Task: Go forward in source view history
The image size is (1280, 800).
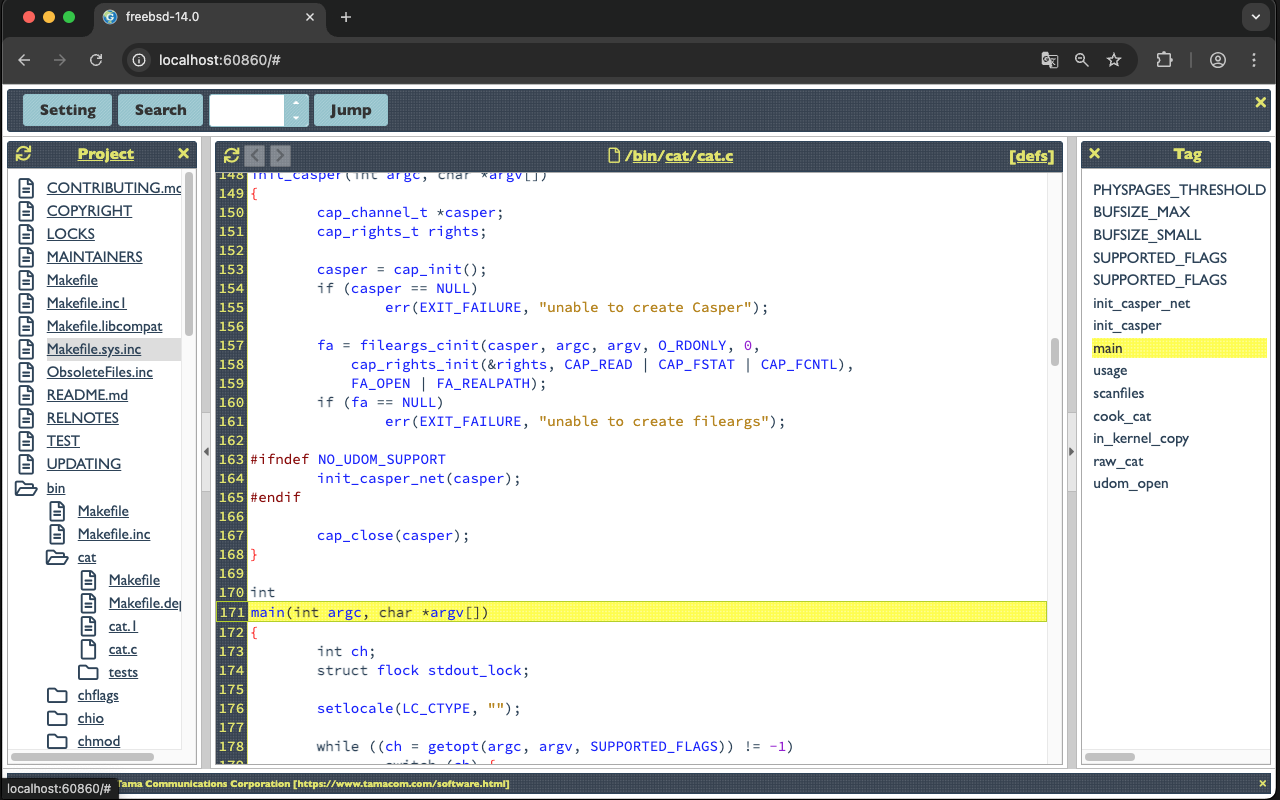Action: pyautogui.click(x=280, y=155)
